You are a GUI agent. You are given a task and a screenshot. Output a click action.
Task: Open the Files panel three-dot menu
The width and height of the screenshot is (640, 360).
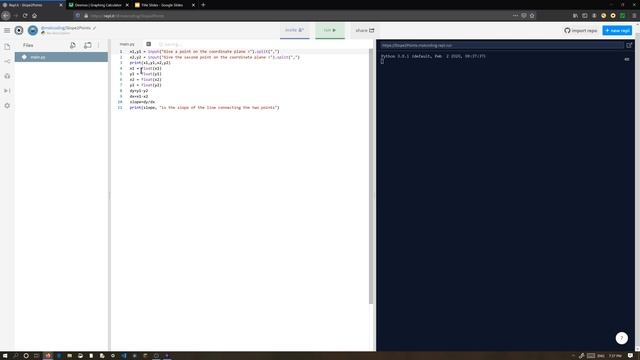click(99, 45)
